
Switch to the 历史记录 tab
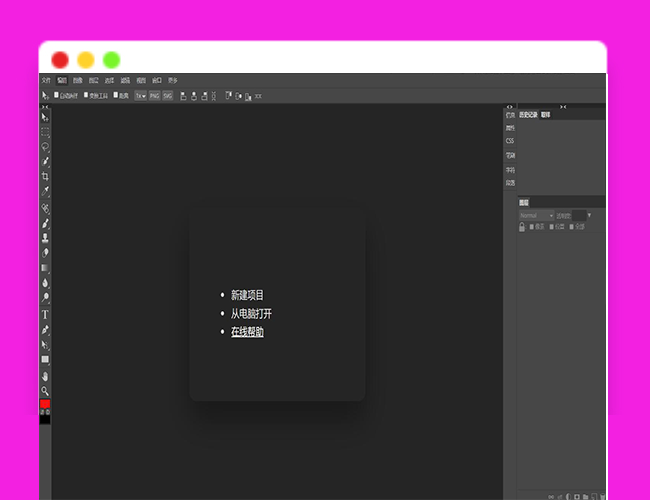pos(528,115)
